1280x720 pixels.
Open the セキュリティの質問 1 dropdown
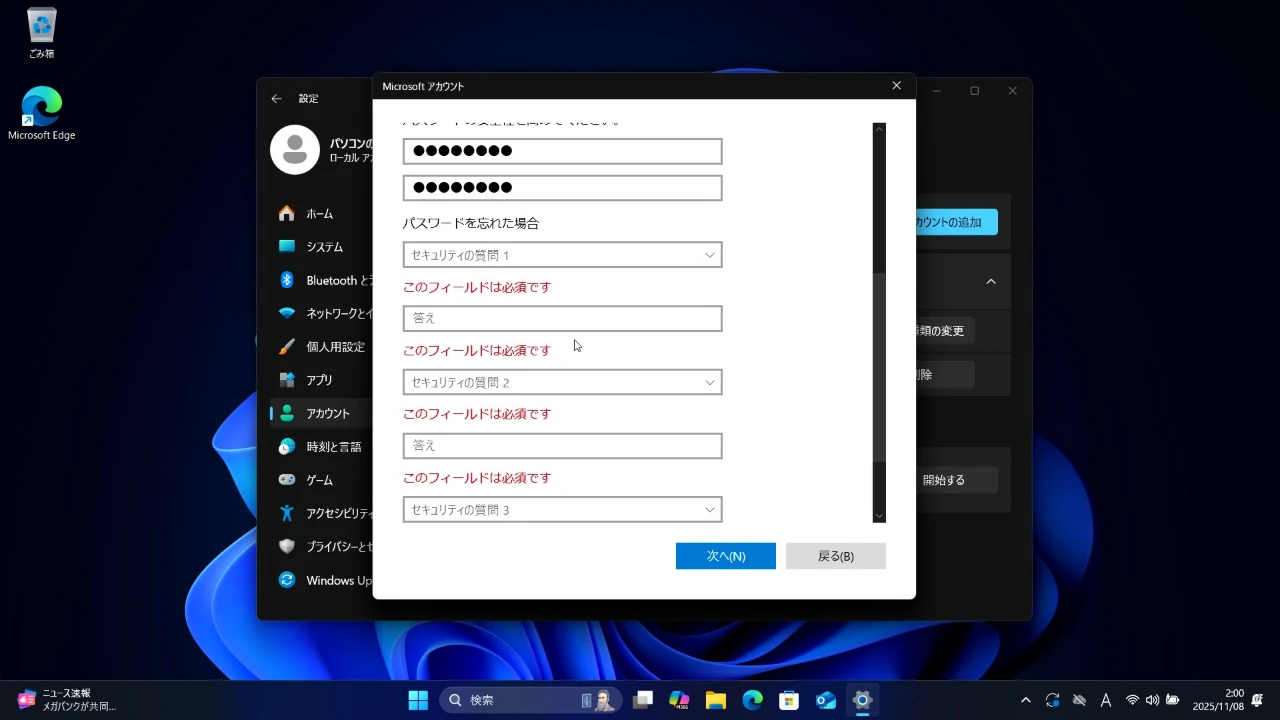(x=562, y=255)
